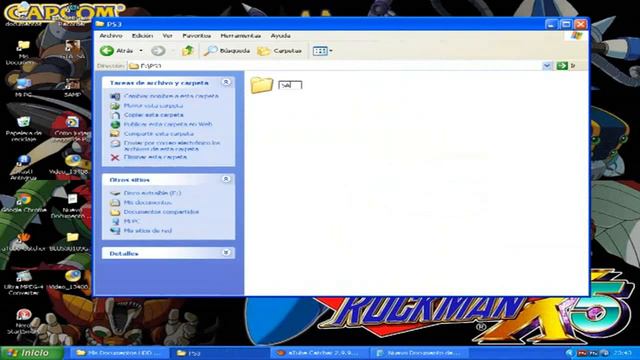
Task: Select aTube Catcher desktop icon
Action: pyautogui.click(x=23, y=237)
